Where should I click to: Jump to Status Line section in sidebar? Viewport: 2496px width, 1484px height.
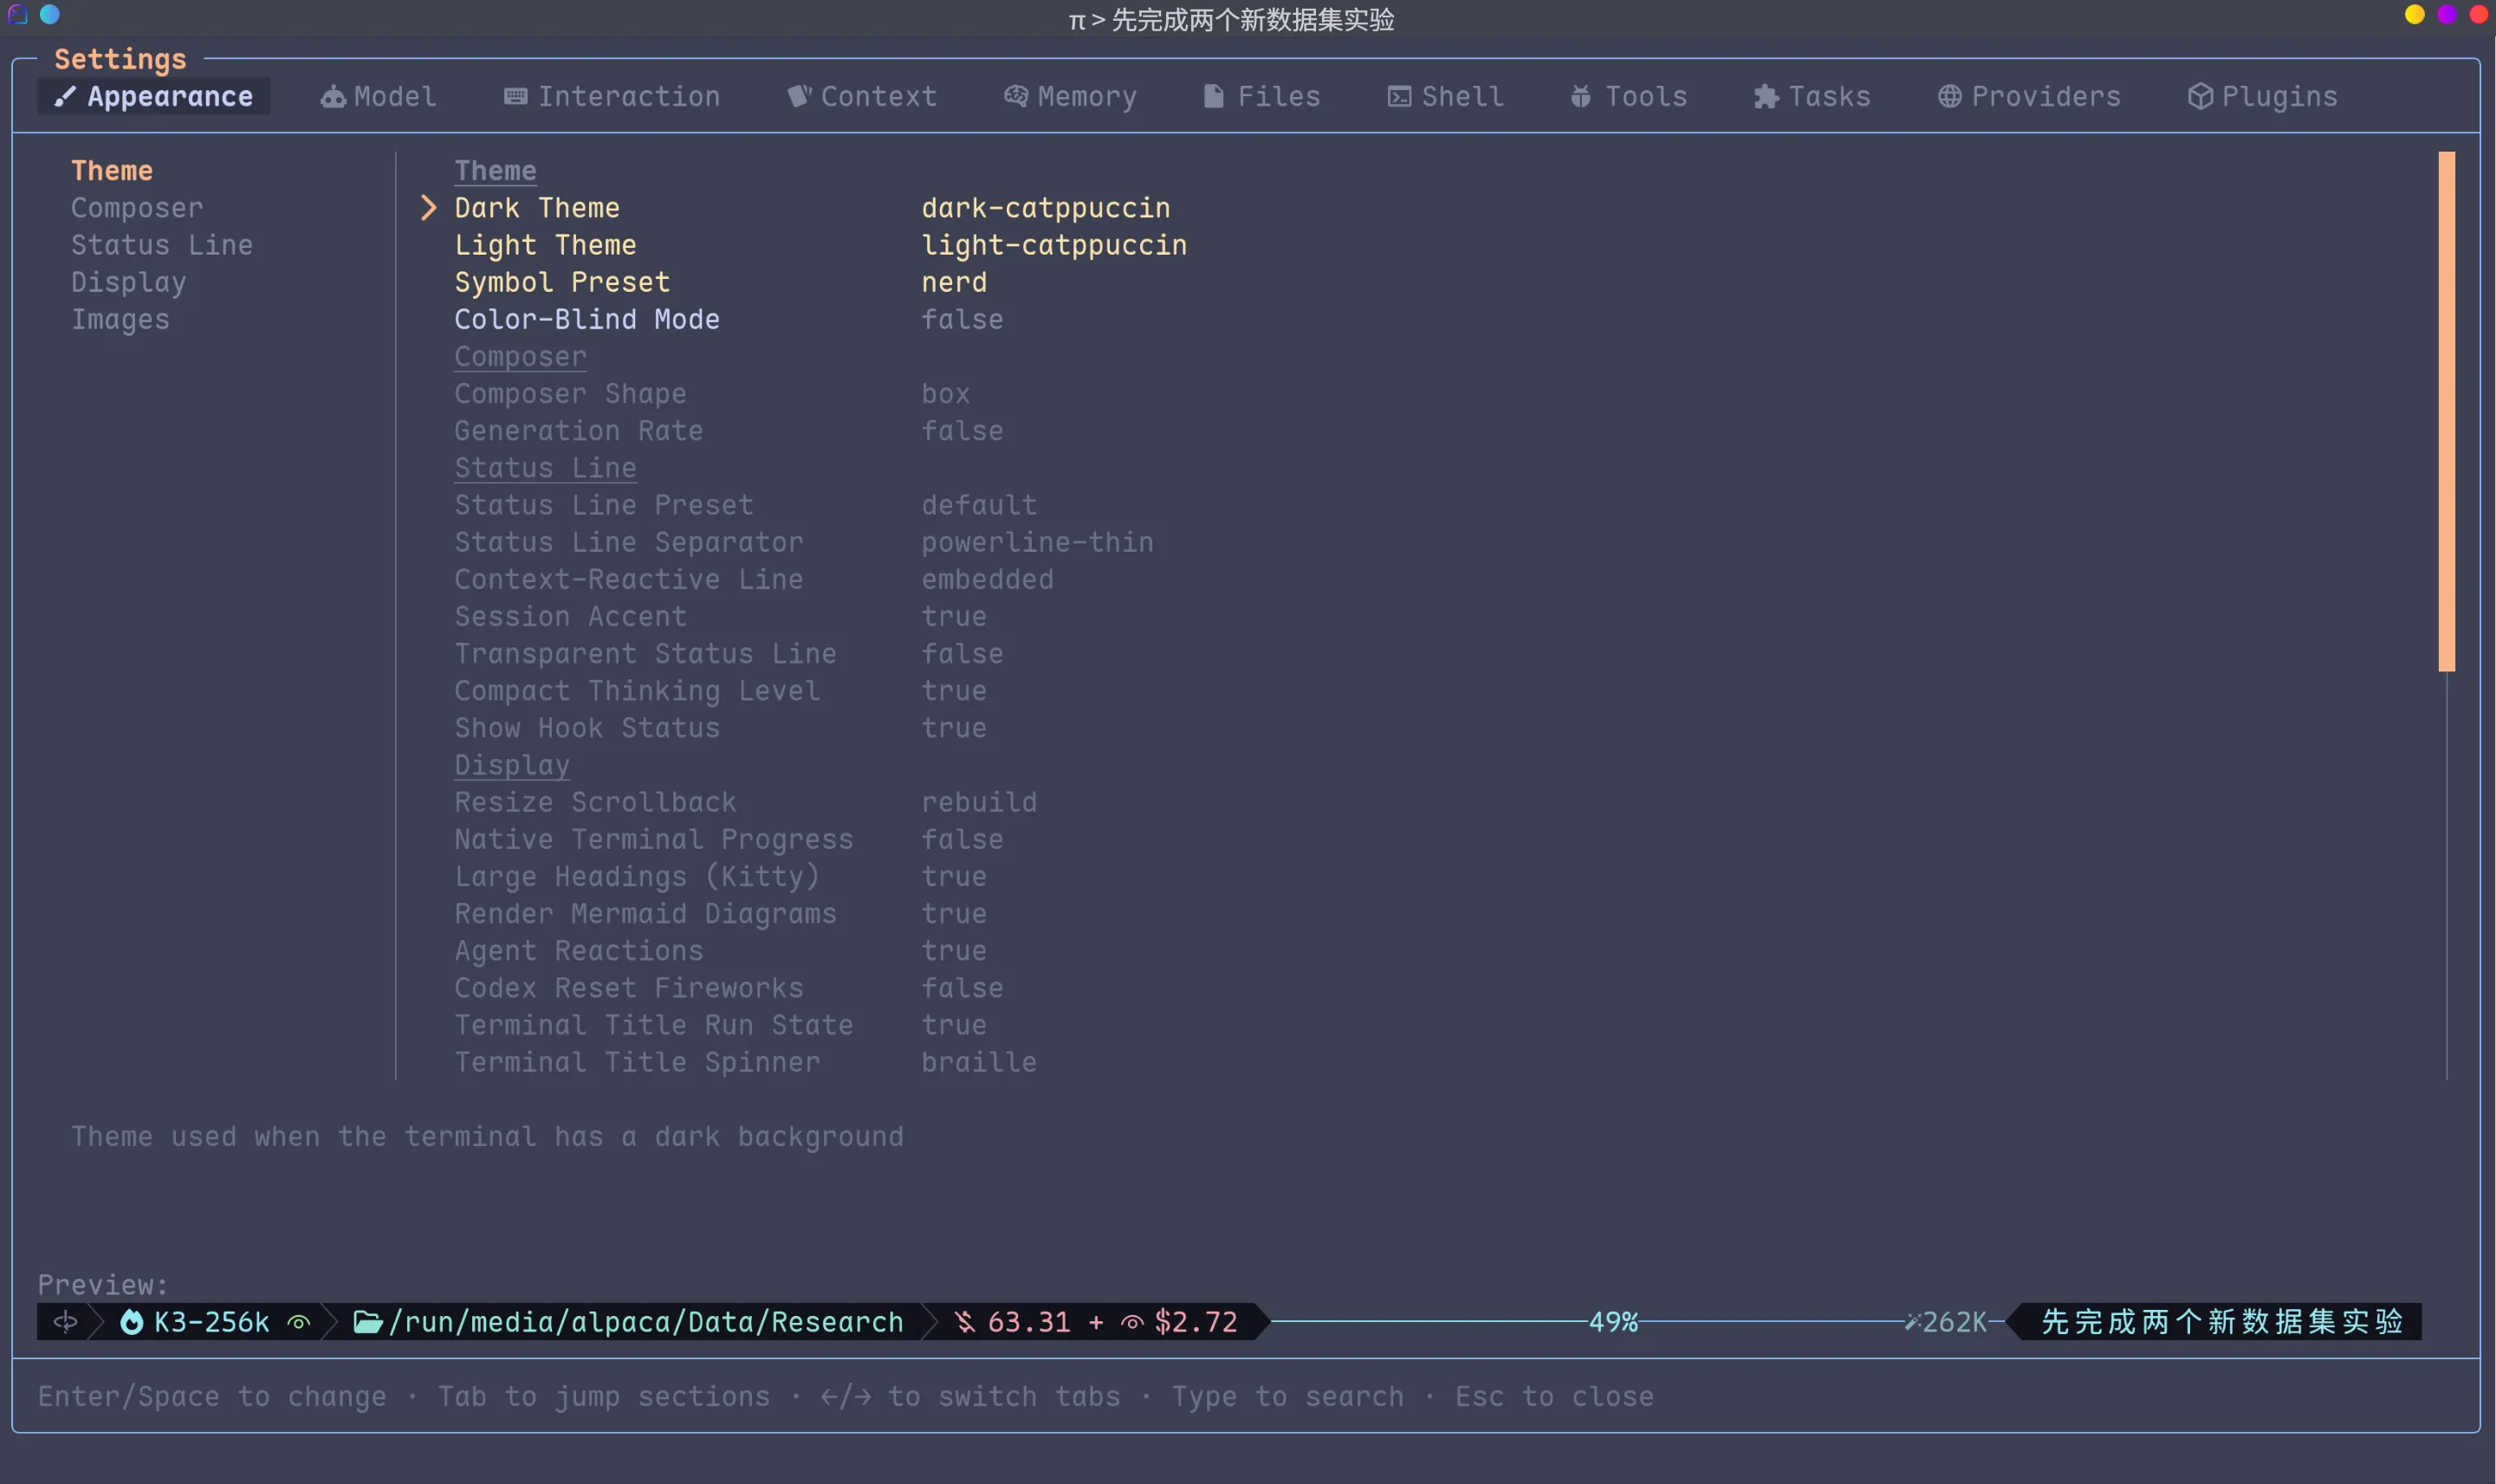coord(162,245)
